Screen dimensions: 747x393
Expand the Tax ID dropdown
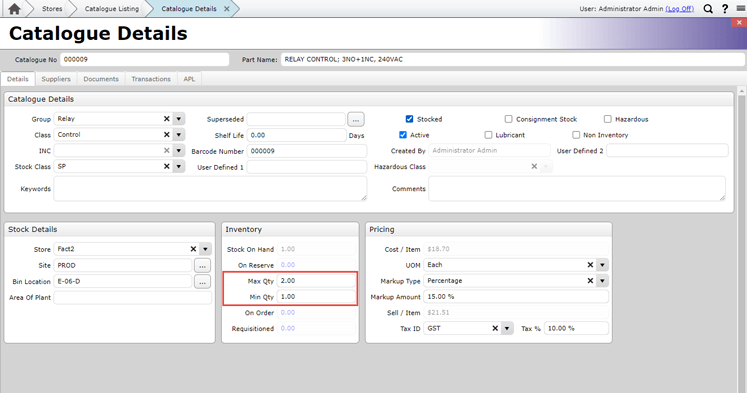507,328
